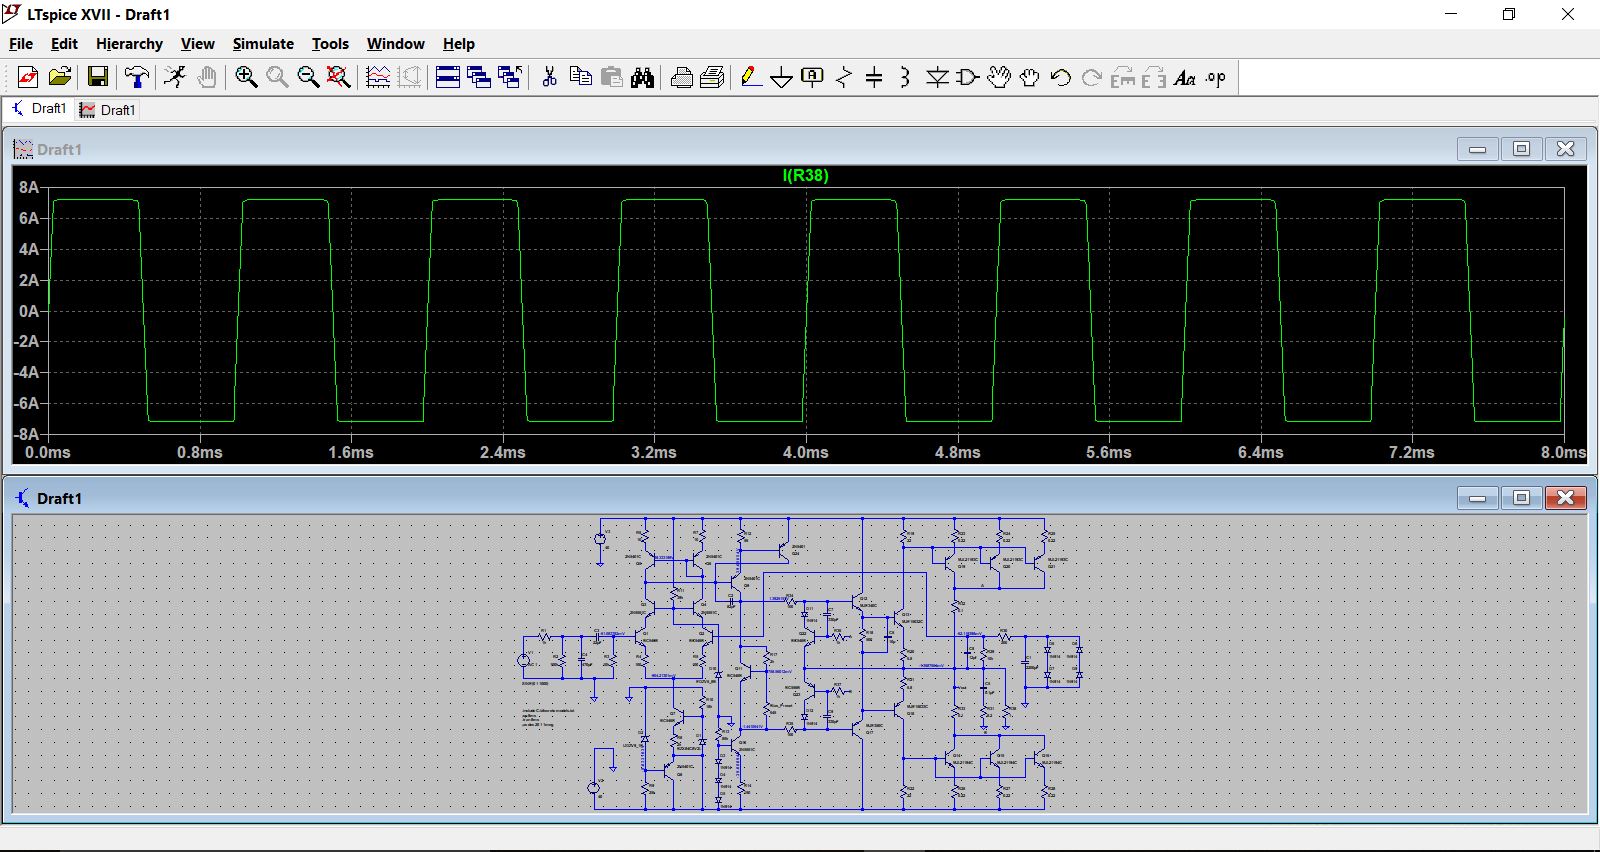Viewport: 1600px width, 852px height.
Task: Tile the windows horizontally
Action: click(x=448, y=77)
